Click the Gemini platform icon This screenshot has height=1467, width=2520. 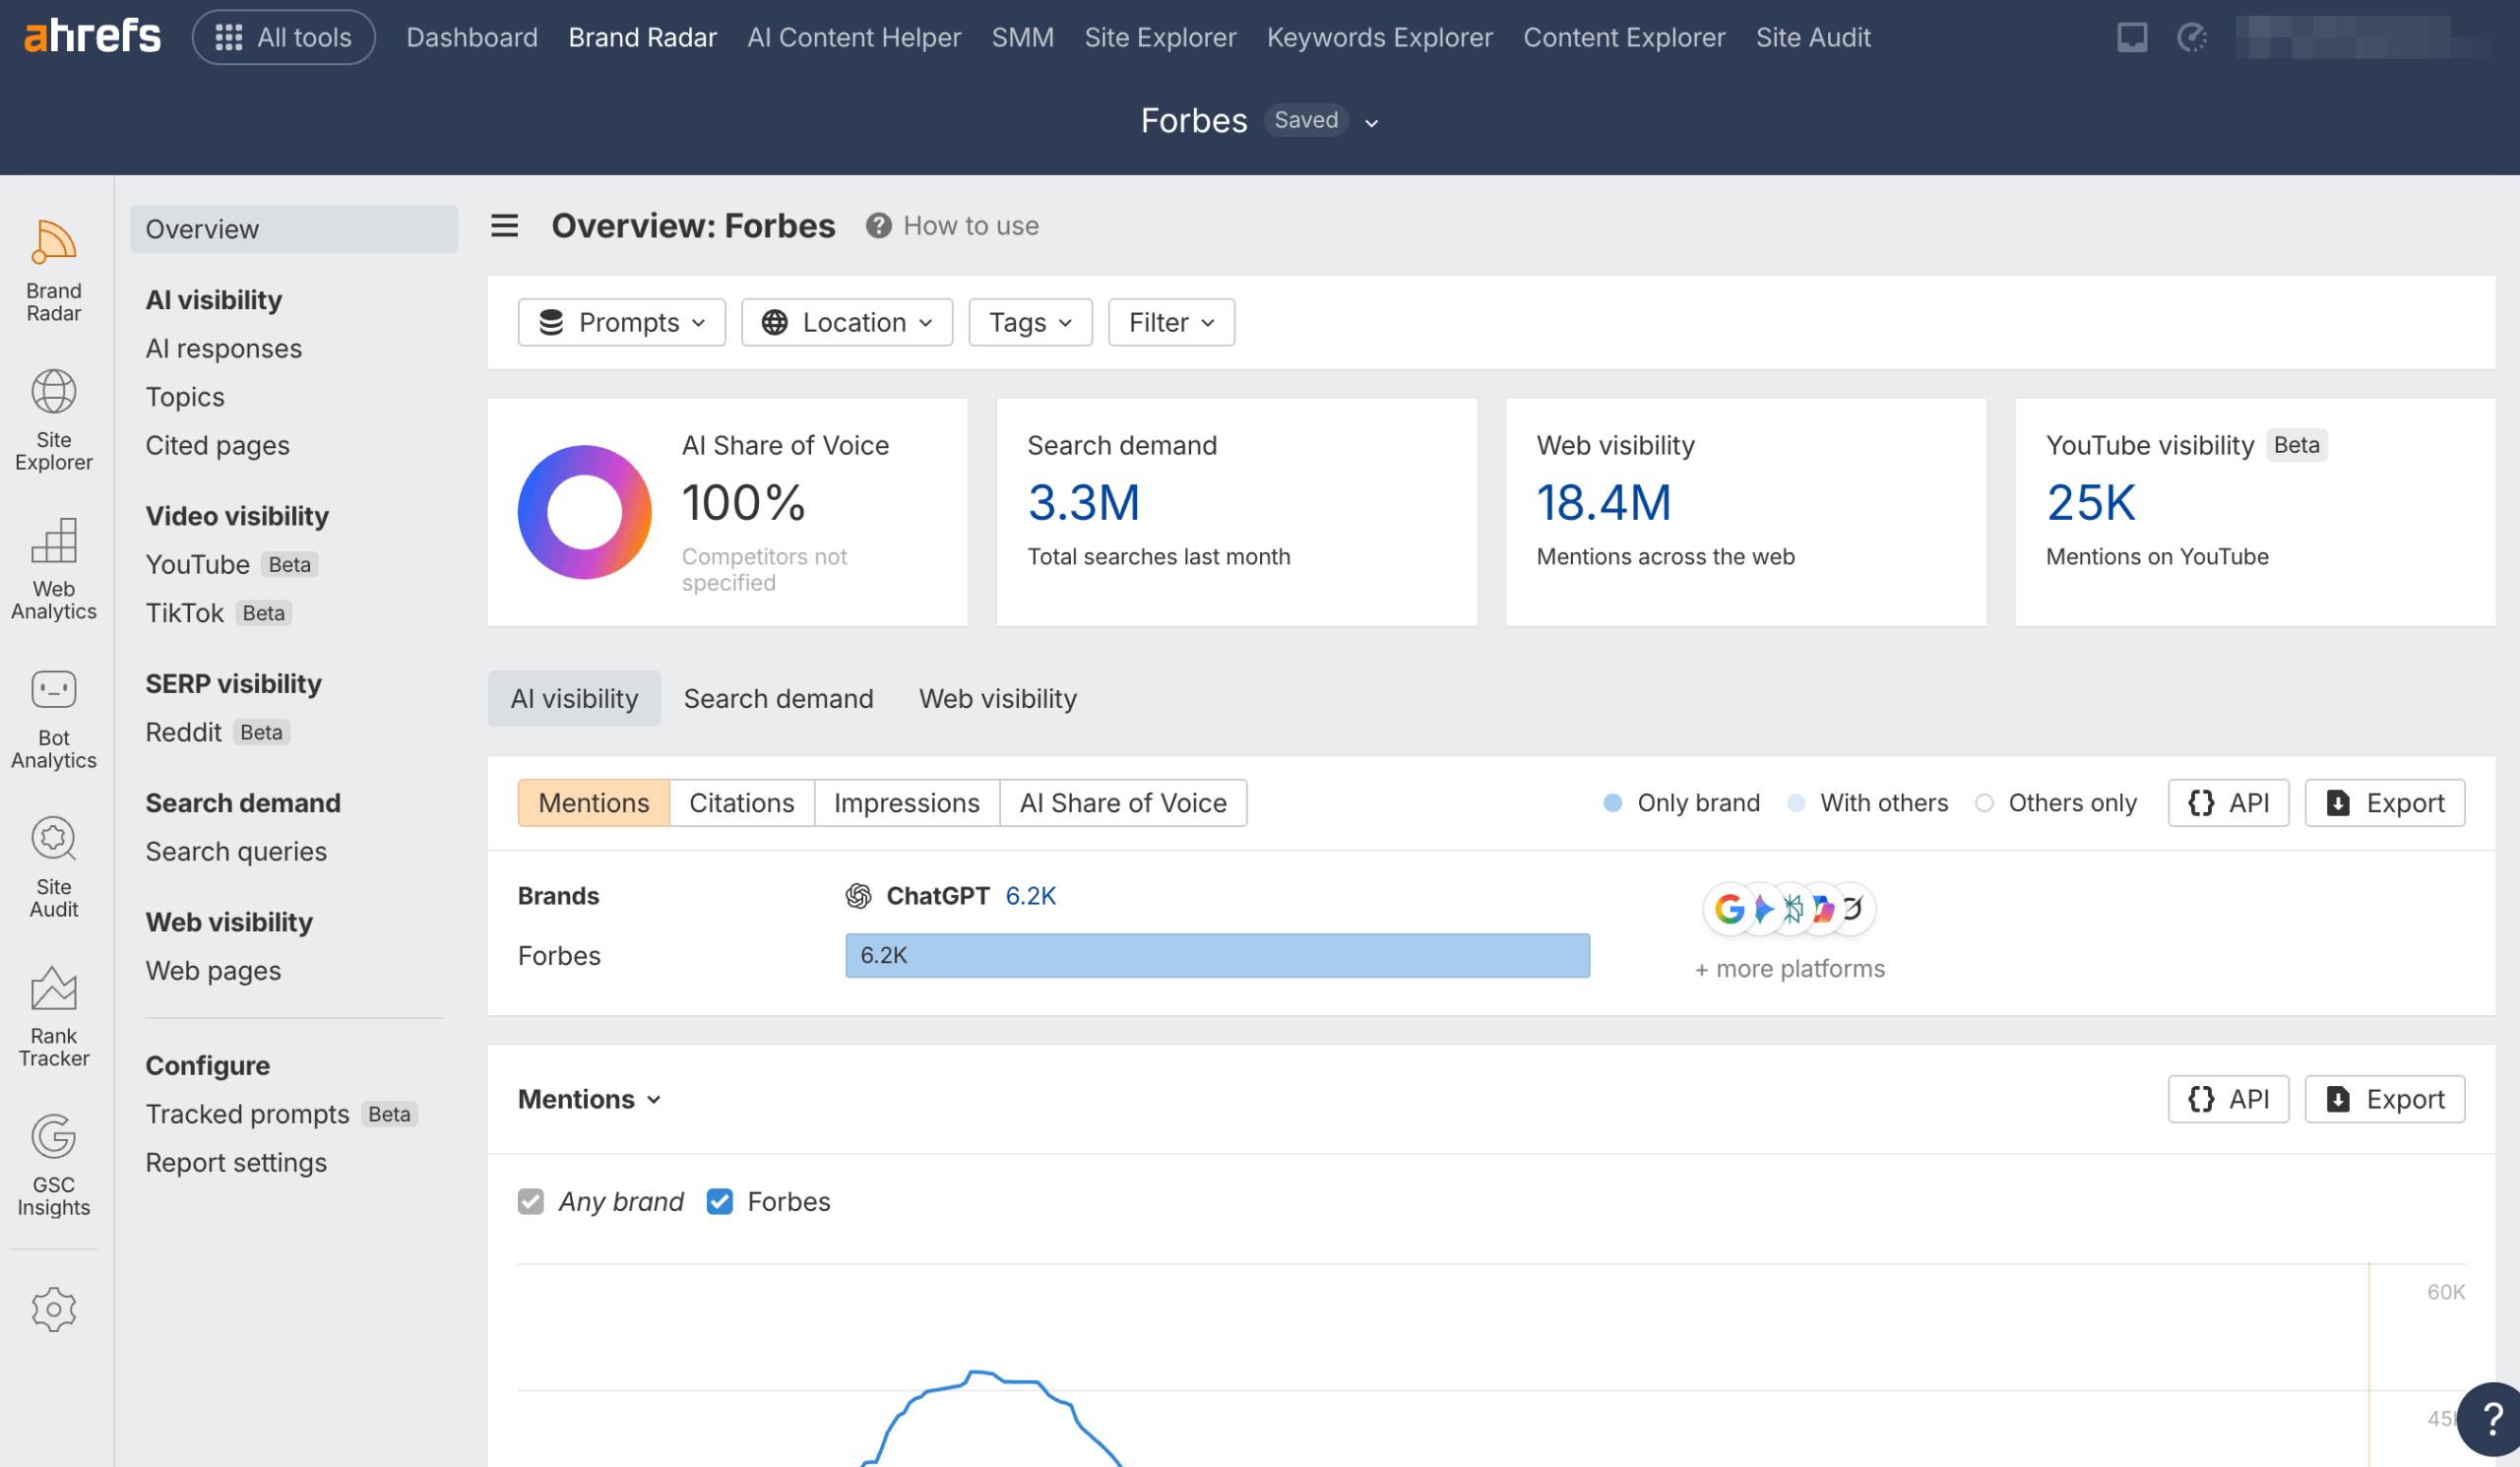click(x=1763, y=908)
